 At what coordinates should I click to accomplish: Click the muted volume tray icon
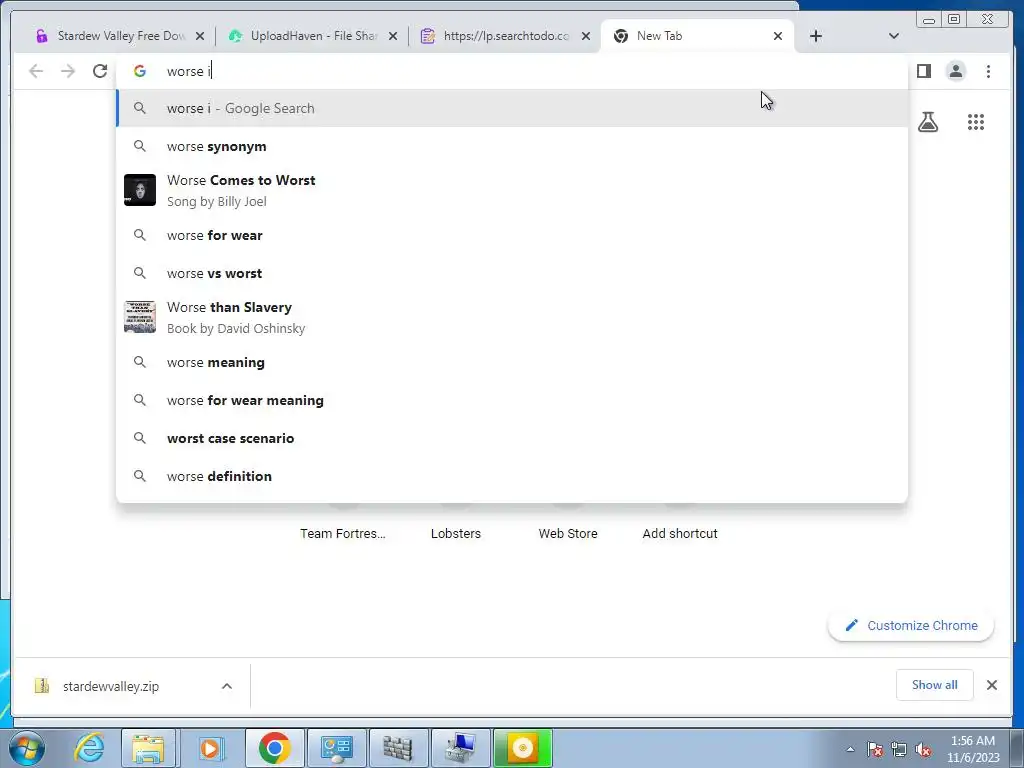(923, 749)
